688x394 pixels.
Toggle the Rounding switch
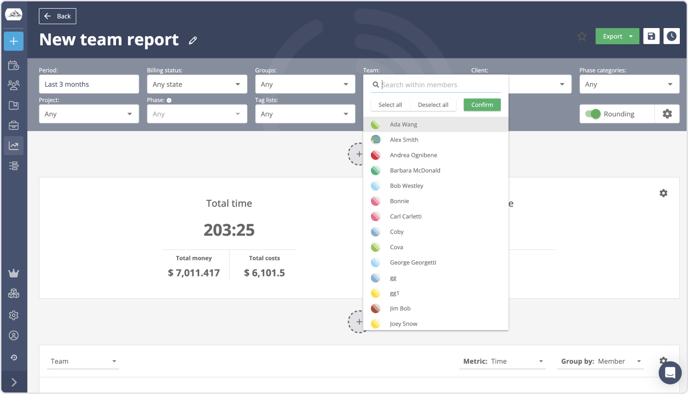[x=593, y=114]
